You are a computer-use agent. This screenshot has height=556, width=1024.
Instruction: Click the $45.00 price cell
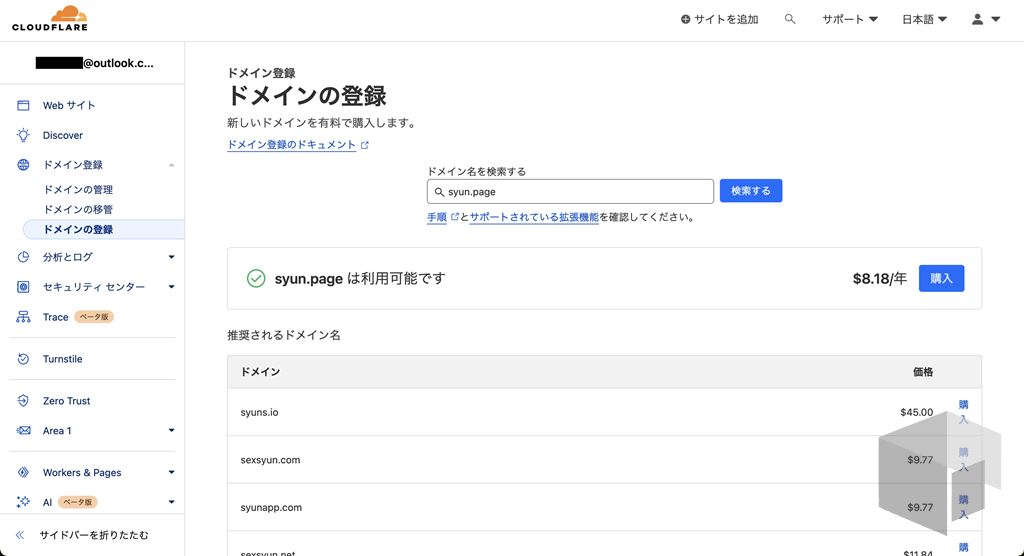pos(916,412)
